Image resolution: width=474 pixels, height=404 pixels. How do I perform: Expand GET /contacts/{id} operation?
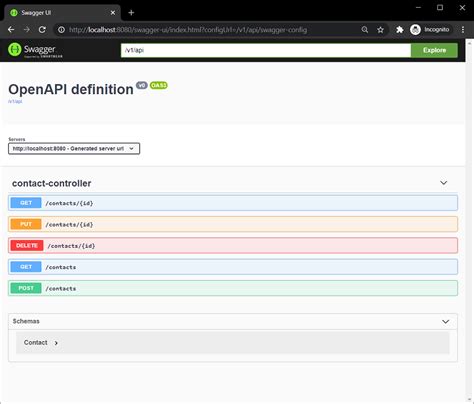(233, 203)
